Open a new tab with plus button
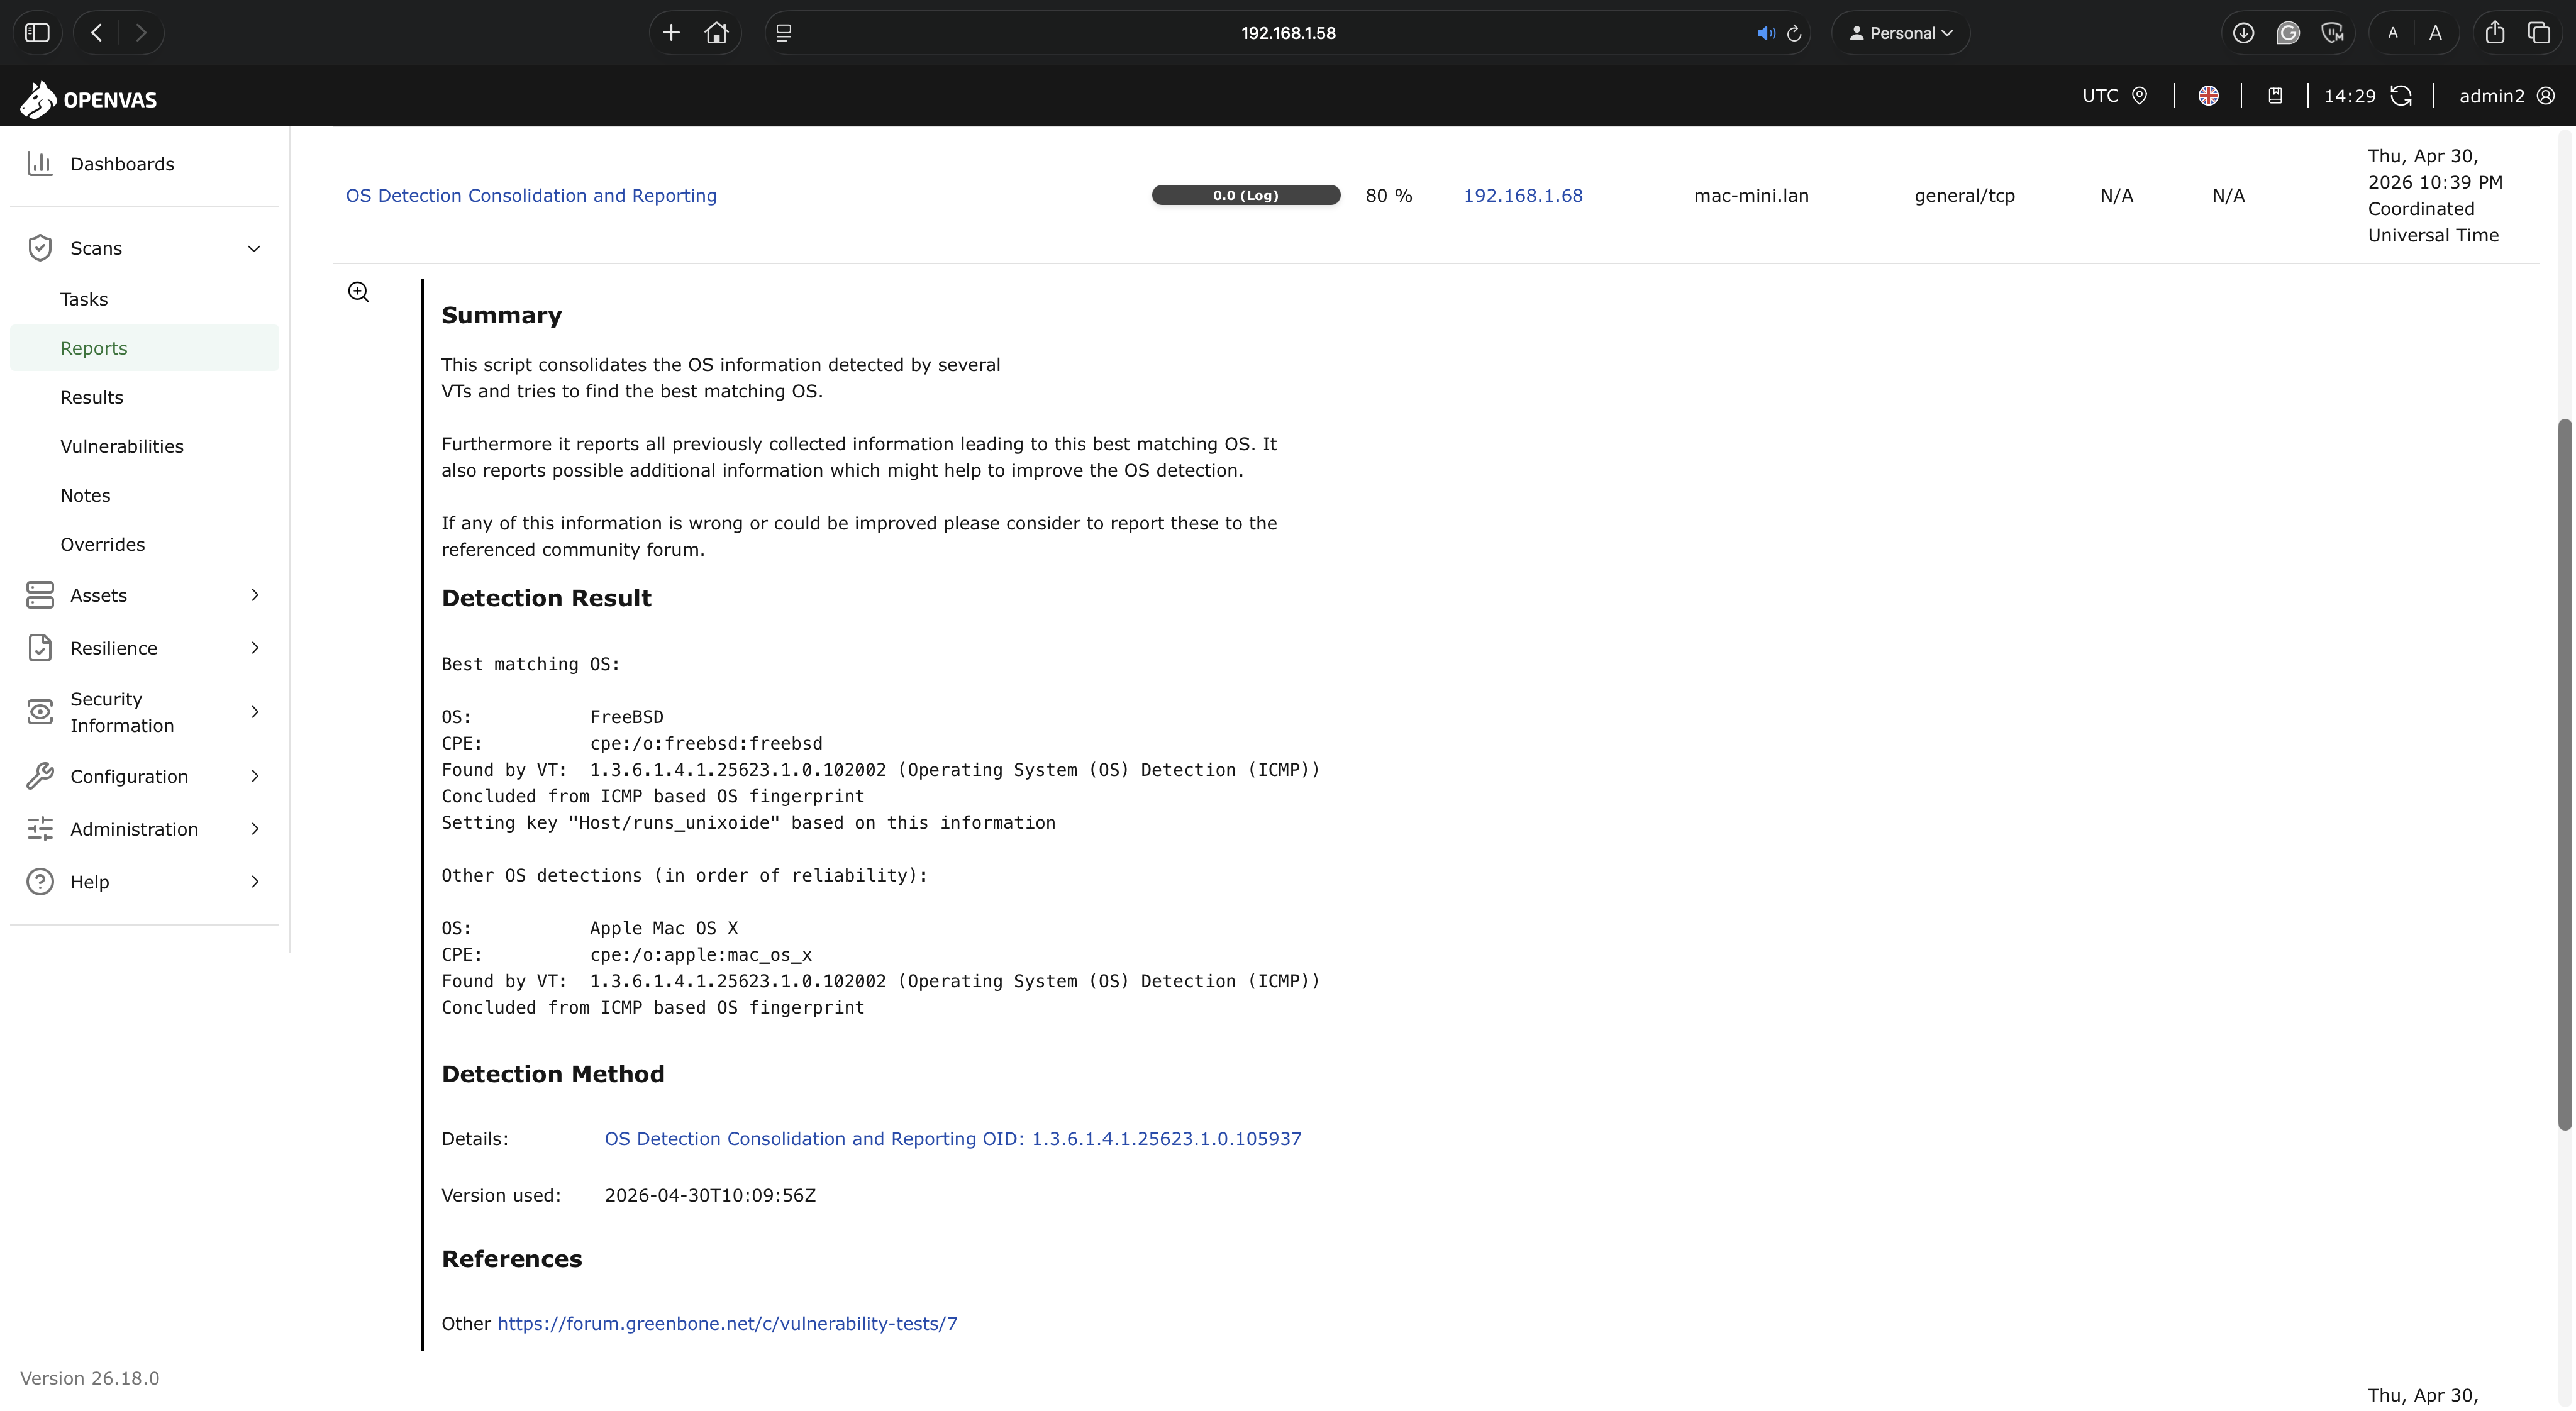 click(671, 33)
